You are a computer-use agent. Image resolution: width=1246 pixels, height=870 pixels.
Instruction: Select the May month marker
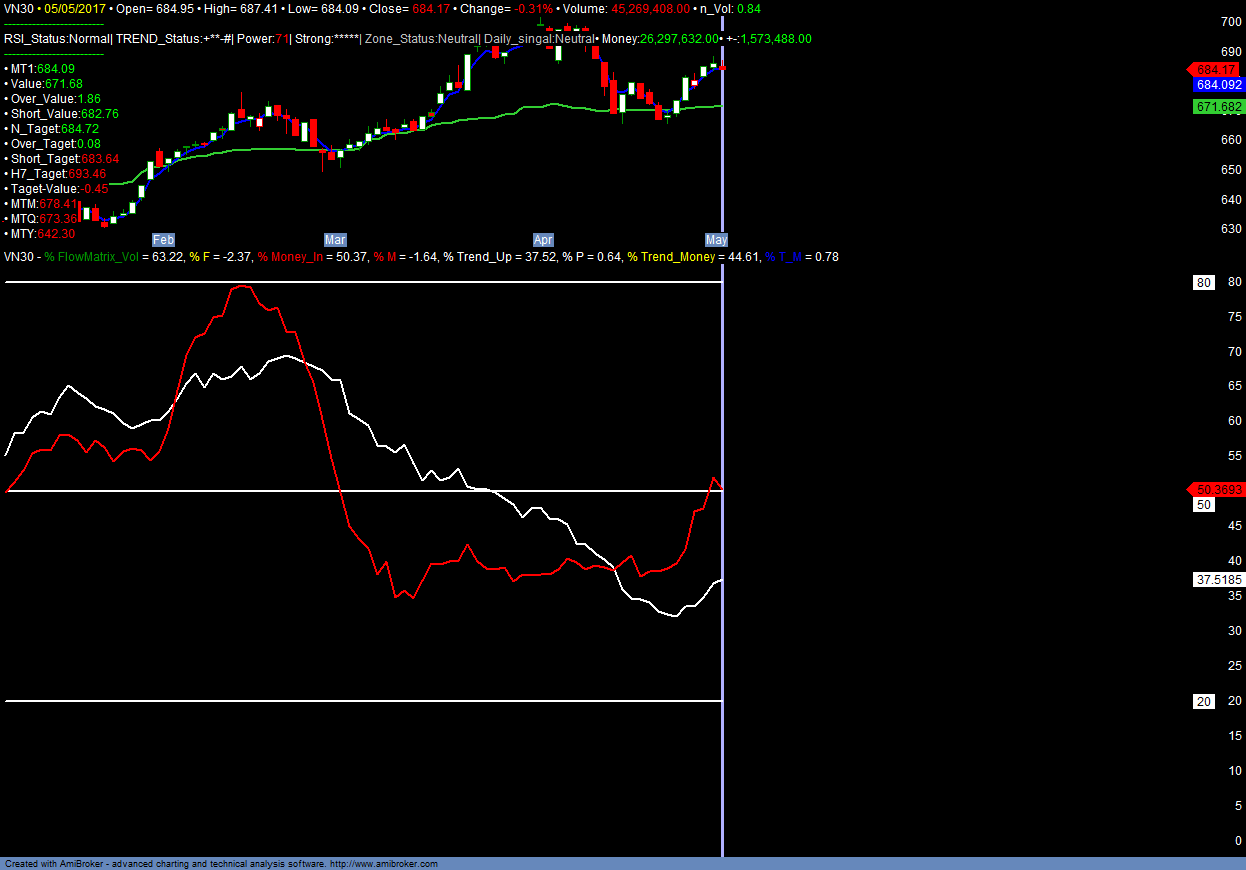click(716, 240)
